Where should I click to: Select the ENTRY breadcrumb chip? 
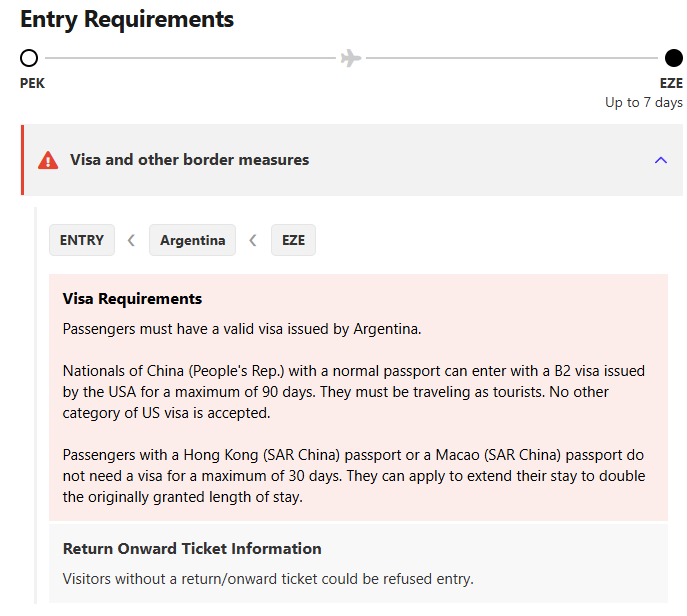[82, 240]
